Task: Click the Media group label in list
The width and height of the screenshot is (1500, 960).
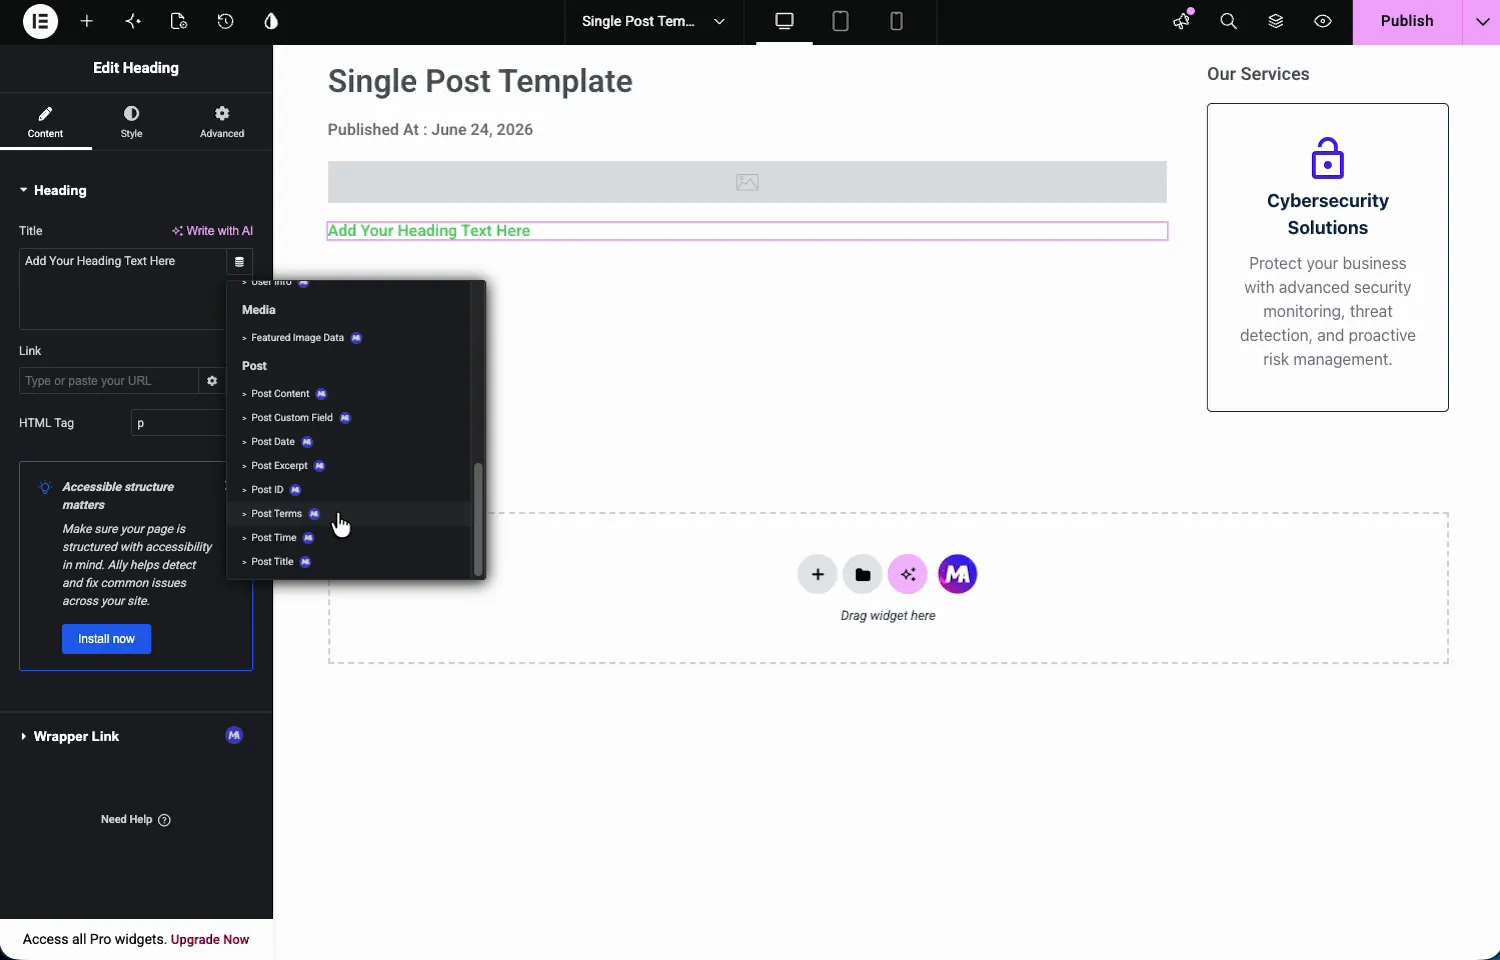Action: coord(259,310)
